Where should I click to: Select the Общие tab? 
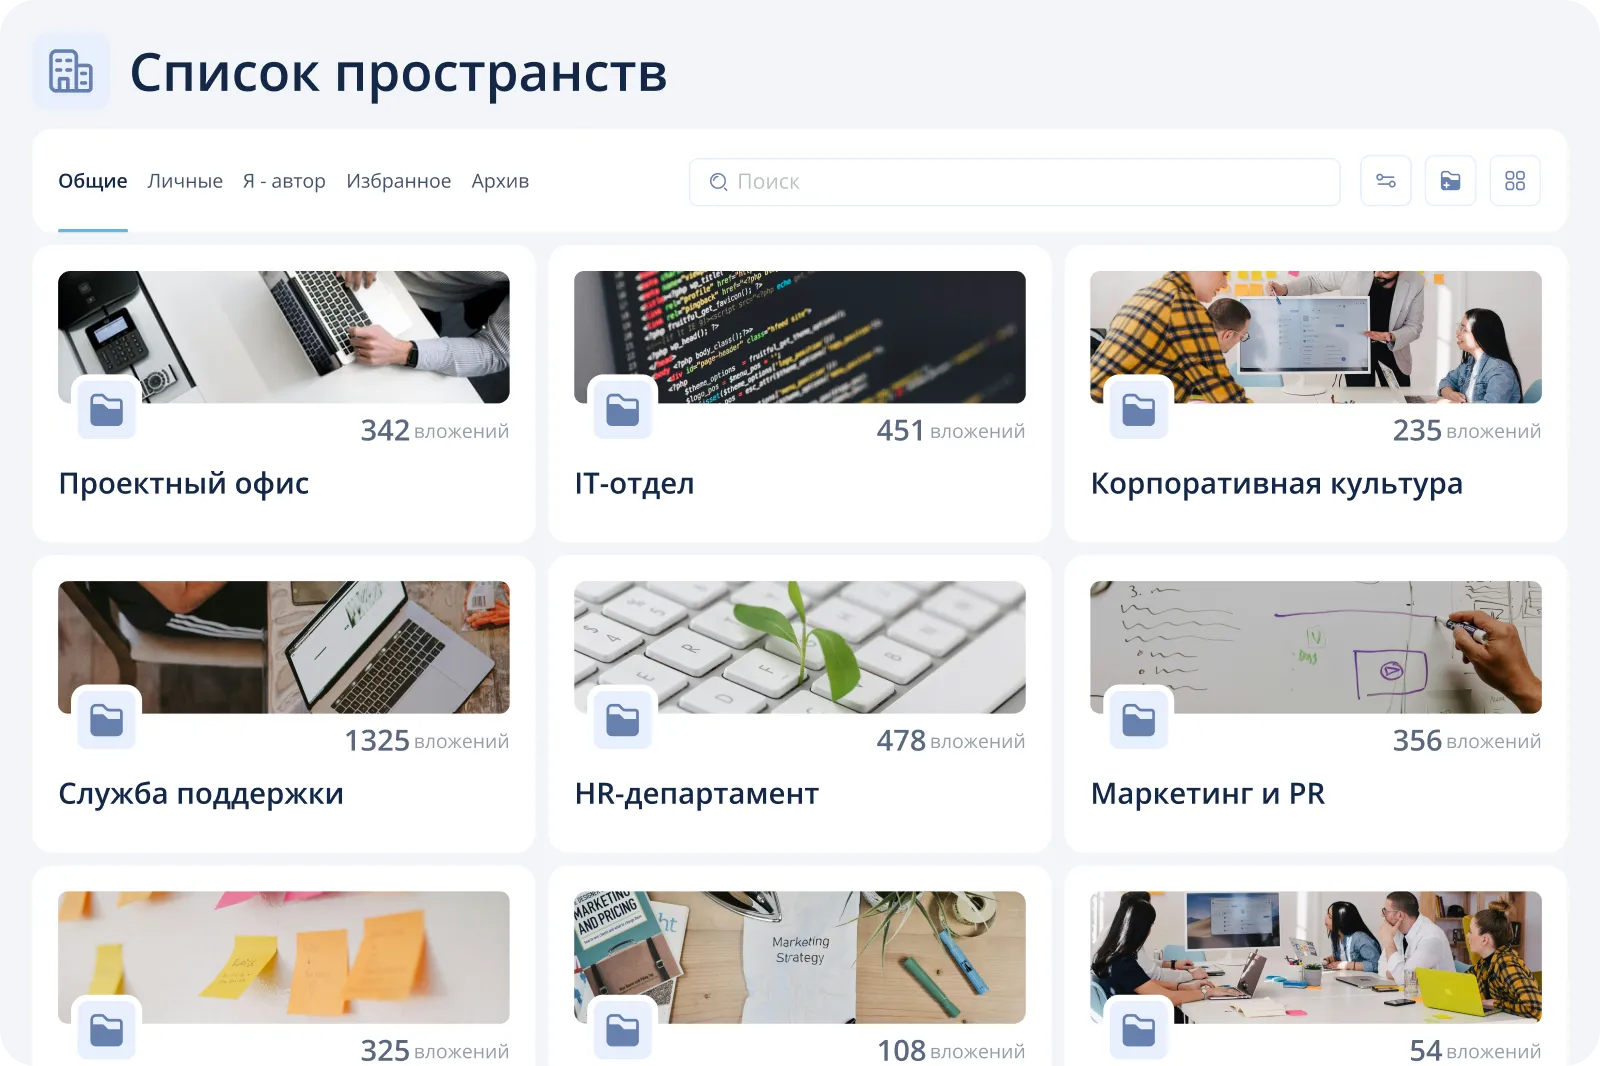point(93,181)
